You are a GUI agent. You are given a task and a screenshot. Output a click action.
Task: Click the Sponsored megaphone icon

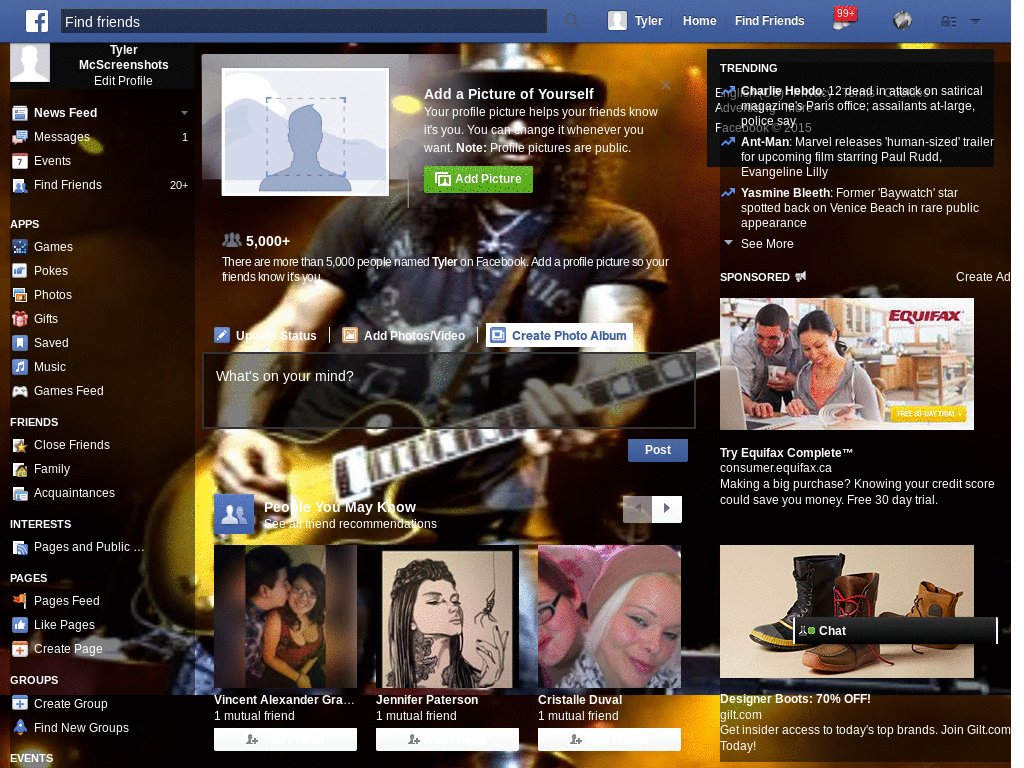click(801, 277)
